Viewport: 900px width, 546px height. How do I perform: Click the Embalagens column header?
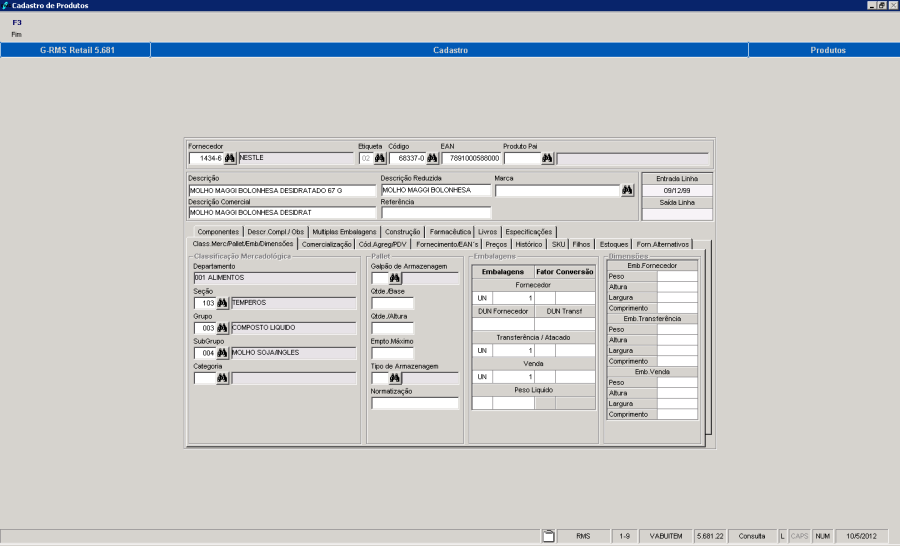[503, 272]
